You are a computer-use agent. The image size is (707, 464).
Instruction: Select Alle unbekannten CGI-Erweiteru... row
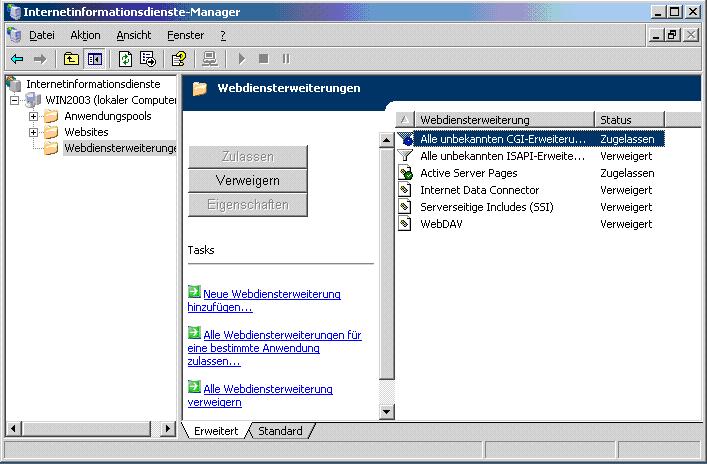click(531, 139)
